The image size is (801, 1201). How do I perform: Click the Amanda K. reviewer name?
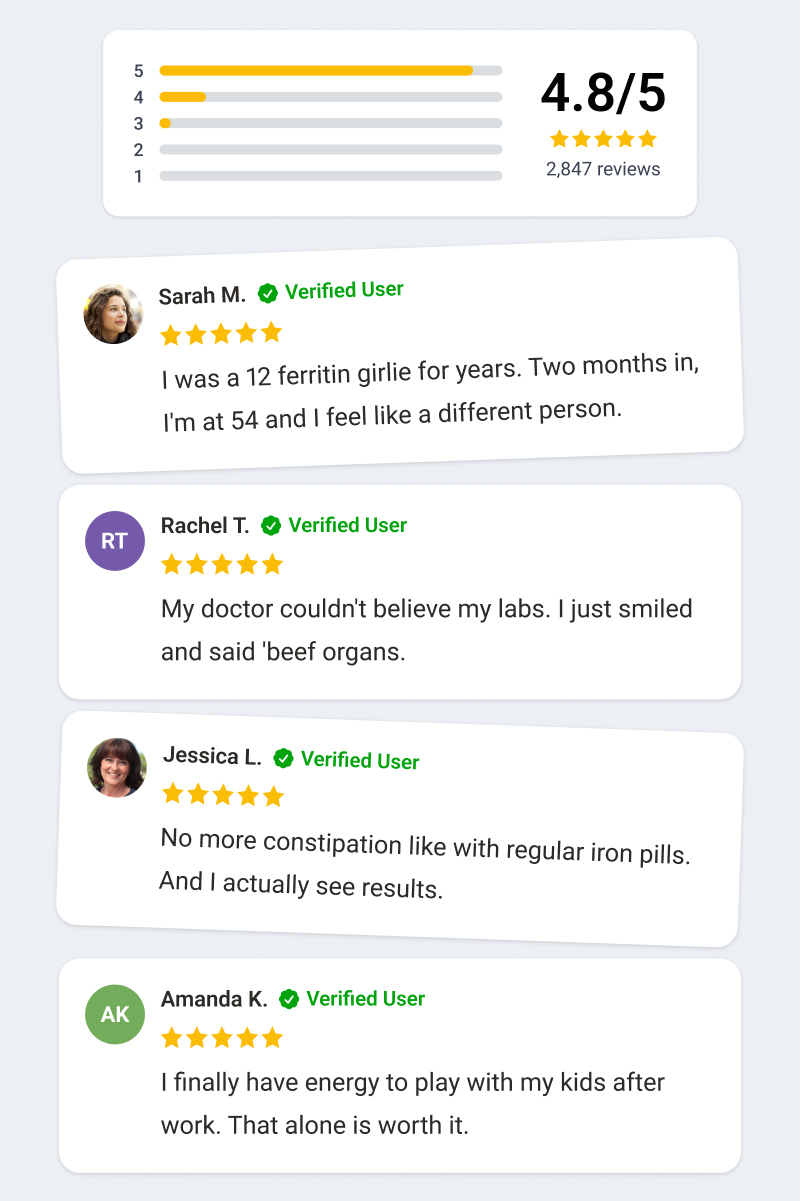(214, 999)
